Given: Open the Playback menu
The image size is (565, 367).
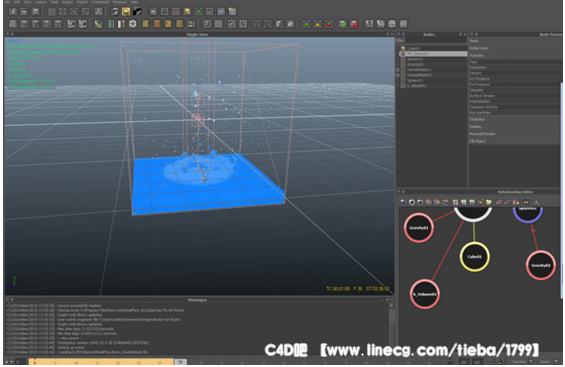Looking at the screenshot, I should [120, 2].
